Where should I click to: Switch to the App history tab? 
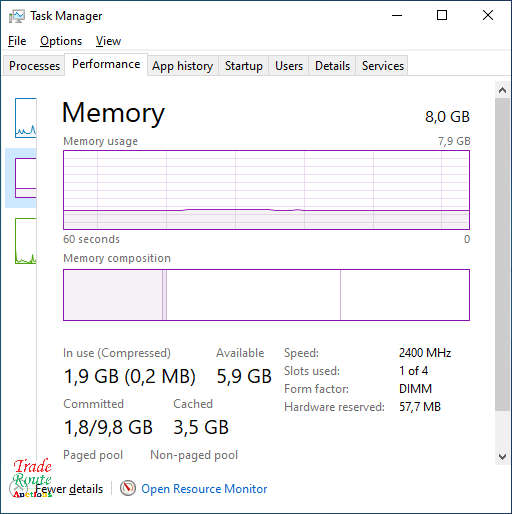coord(183,66)
